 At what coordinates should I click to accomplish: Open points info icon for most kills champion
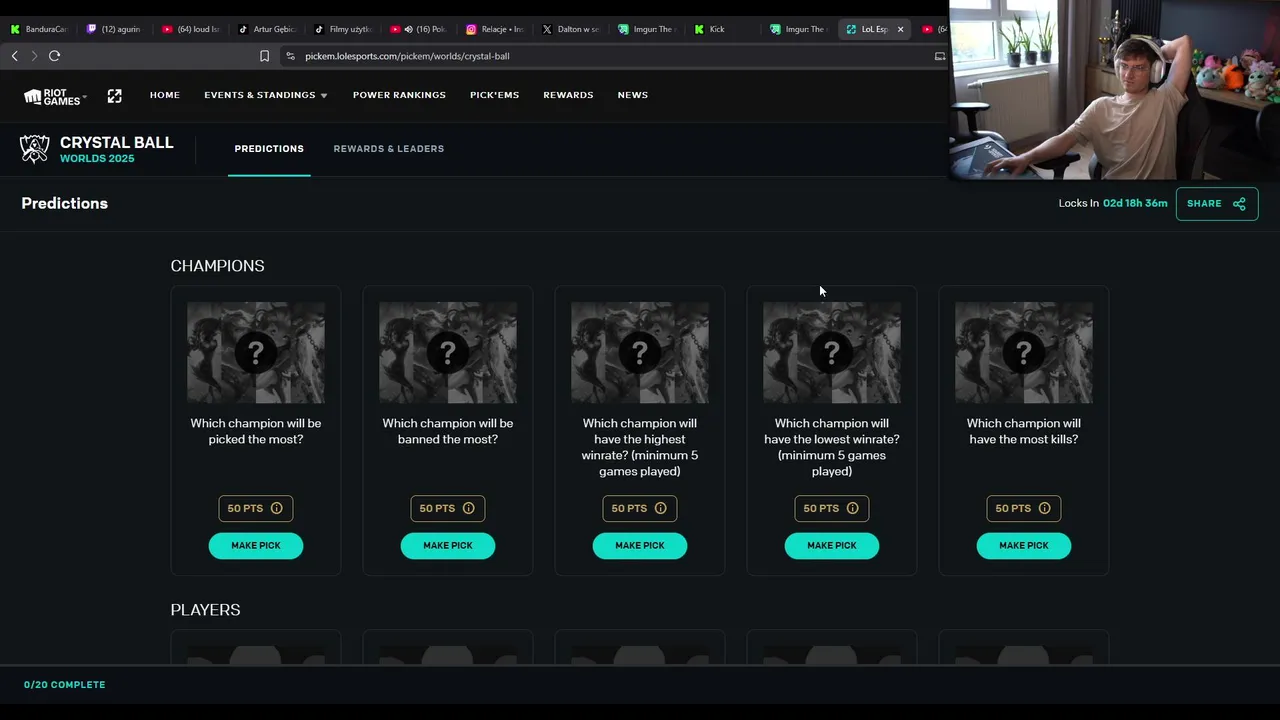tap(1045, 508)
